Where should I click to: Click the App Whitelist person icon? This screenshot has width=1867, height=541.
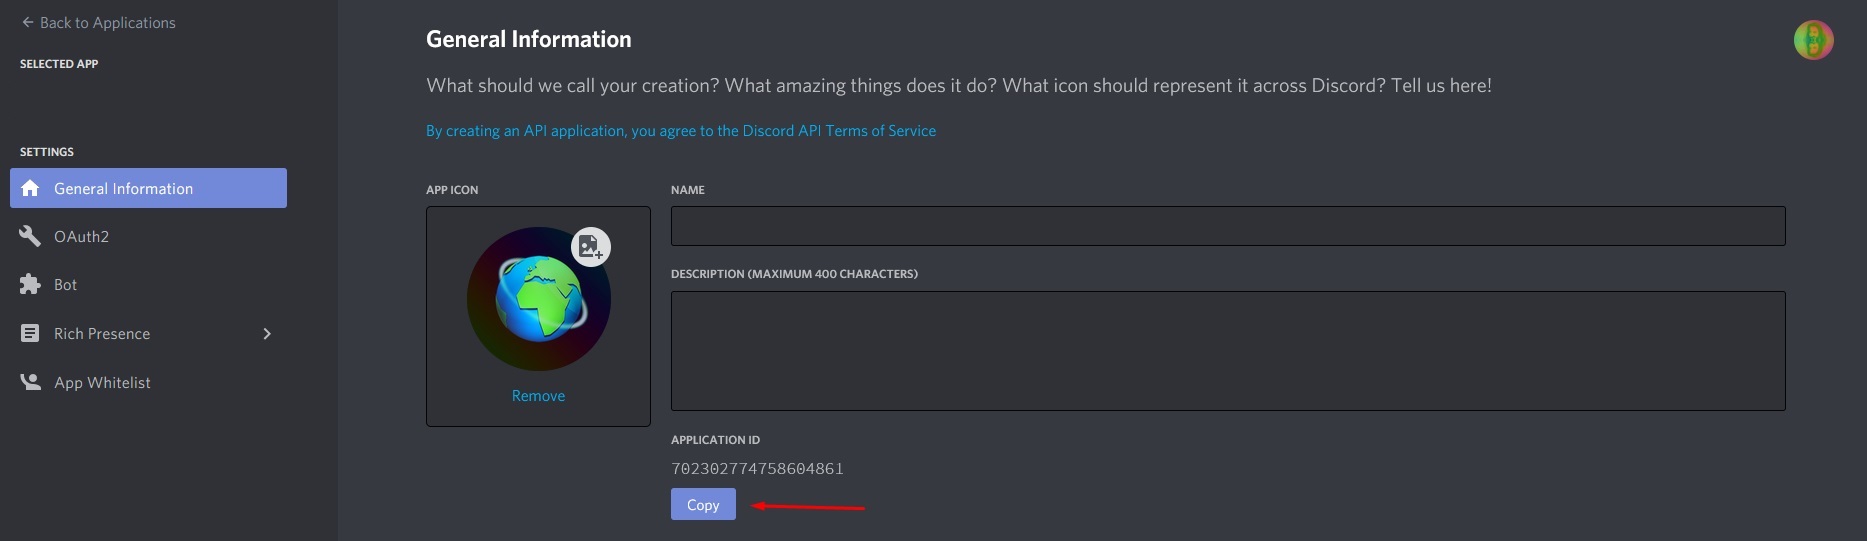coord(30,382)
